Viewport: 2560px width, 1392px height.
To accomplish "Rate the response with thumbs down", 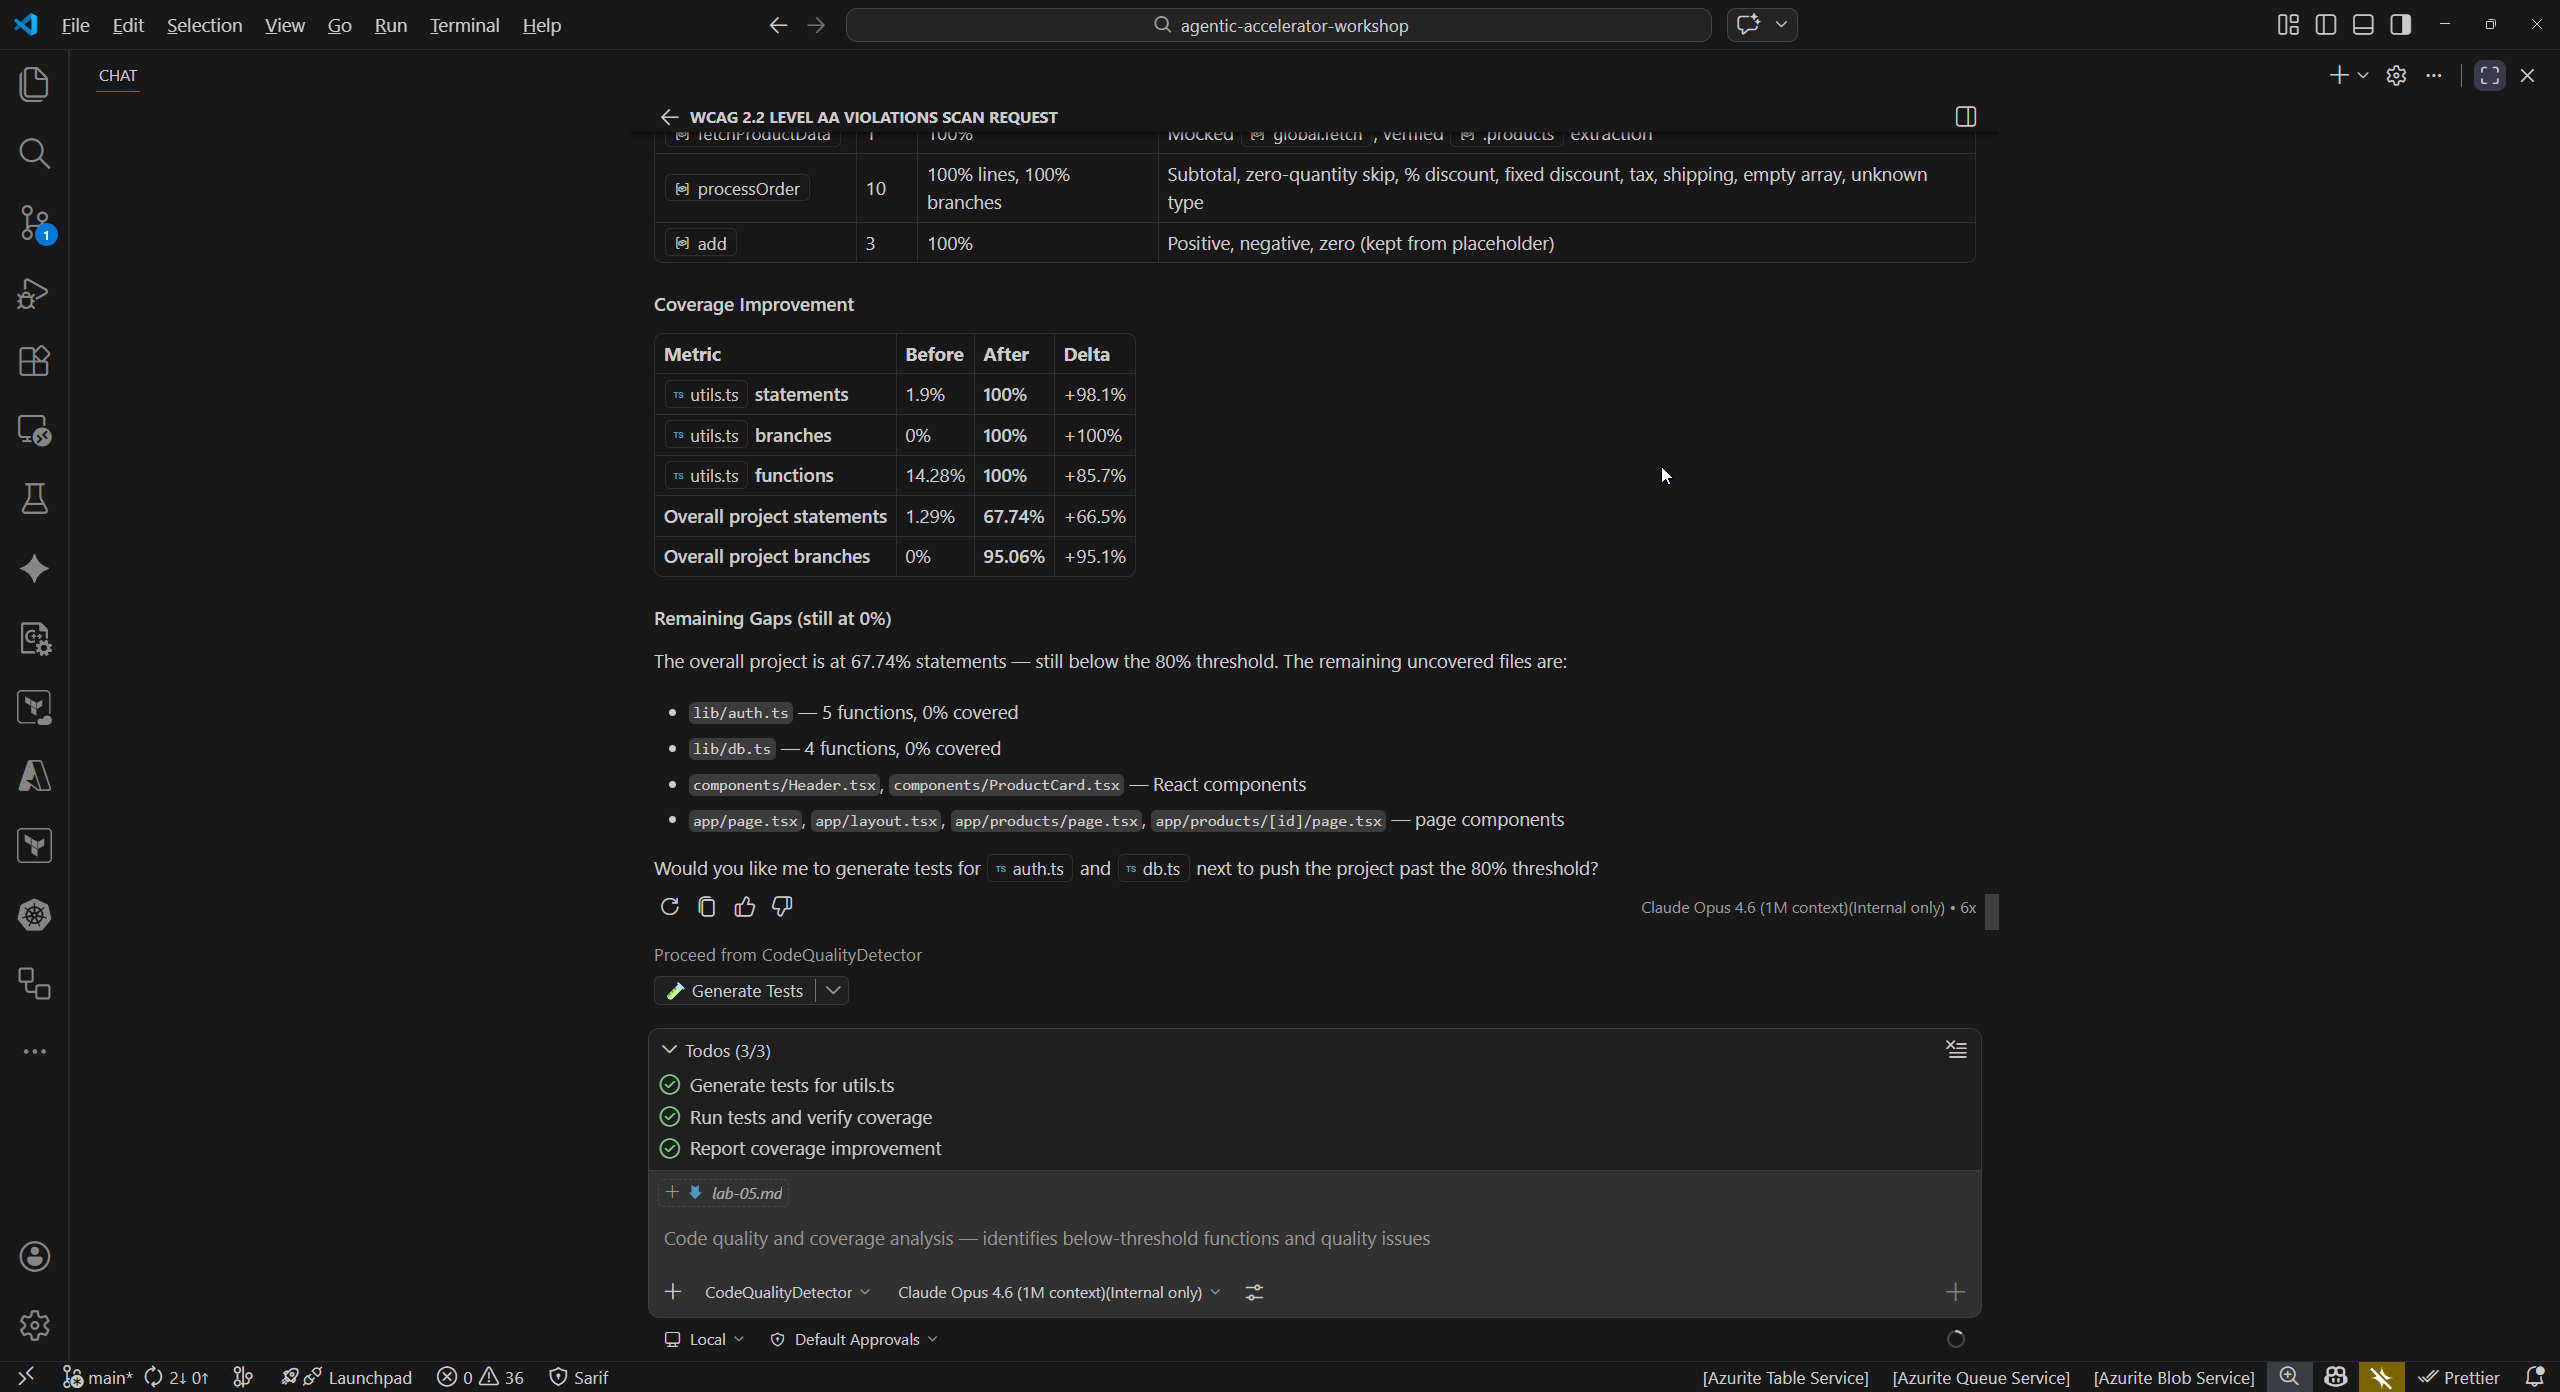I will click(x=781, y=906).
